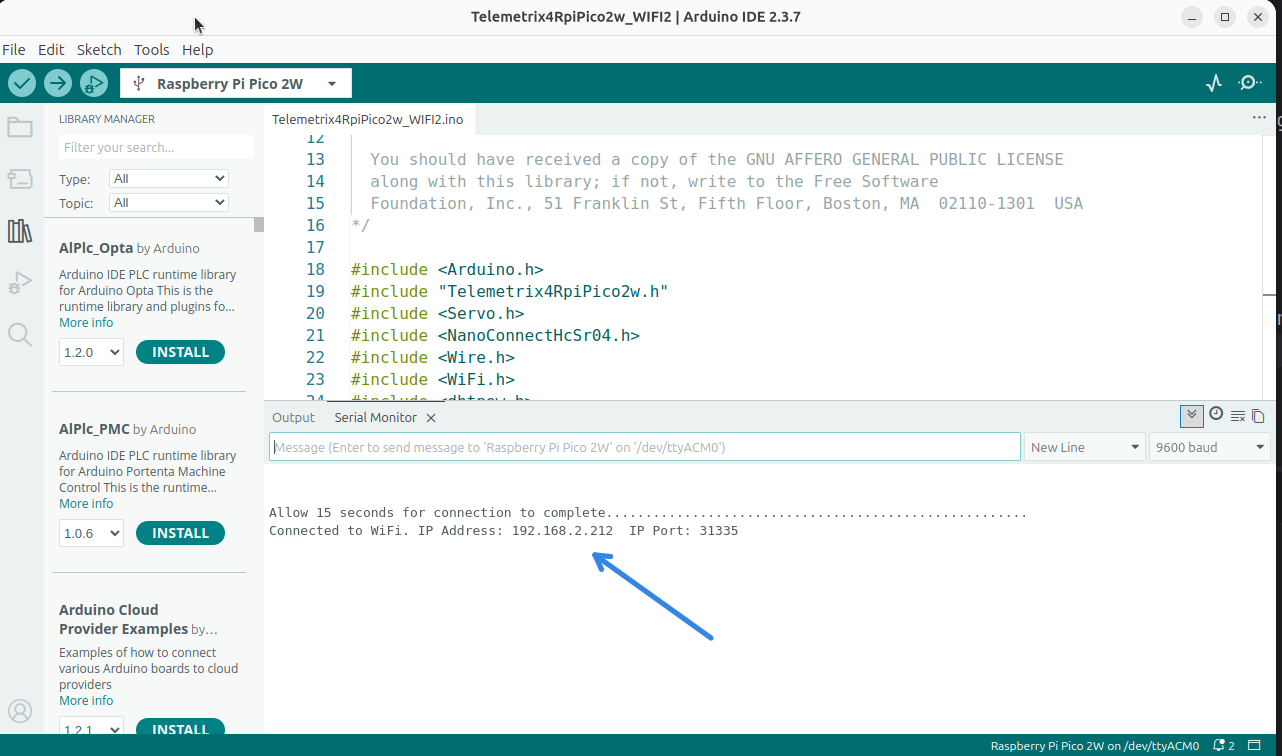Click More info link under AlPlc_PMC
Viewport: 1282px width, 756px height.
(86, 504)
